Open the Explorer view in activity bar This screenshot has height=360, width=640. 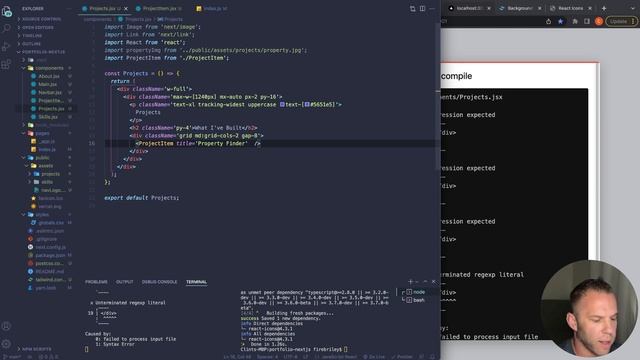(7, 12)
